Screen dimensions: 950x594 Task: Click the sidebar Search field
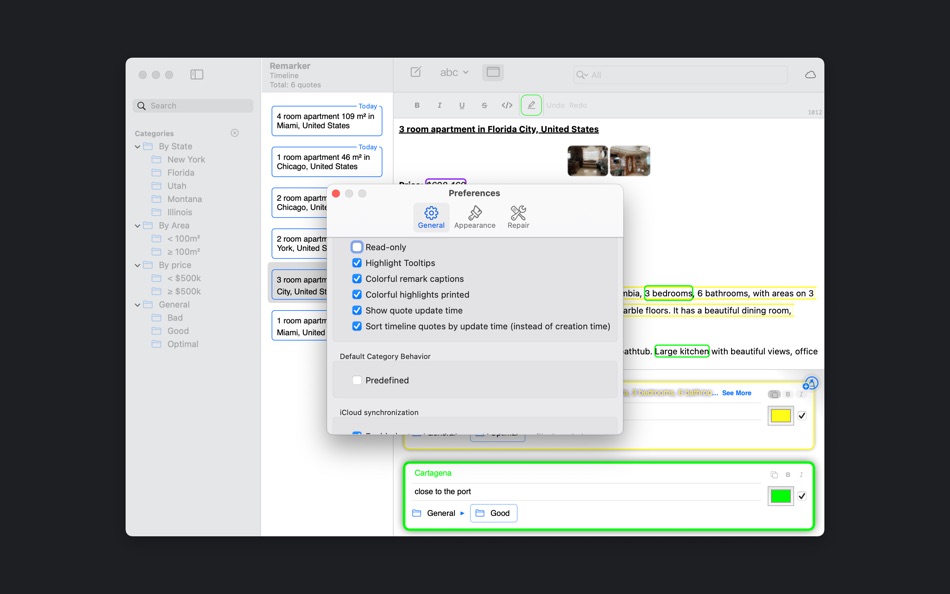pyautogui.click(x=193, y=105)
